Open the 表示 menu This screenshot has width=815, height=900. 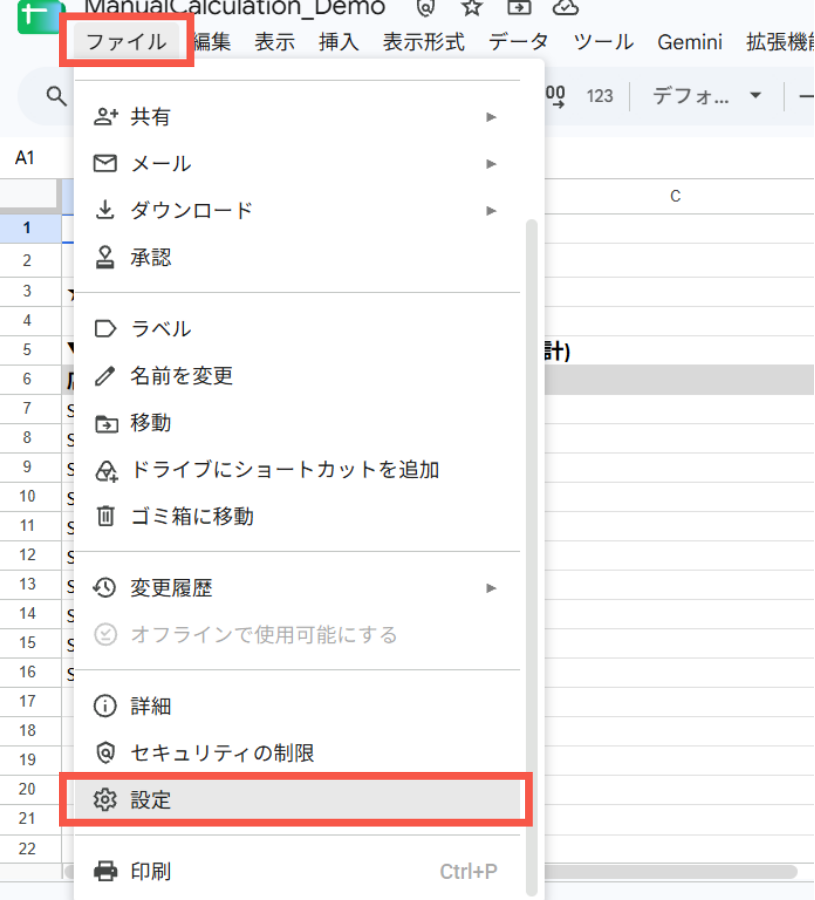point(275,42)
